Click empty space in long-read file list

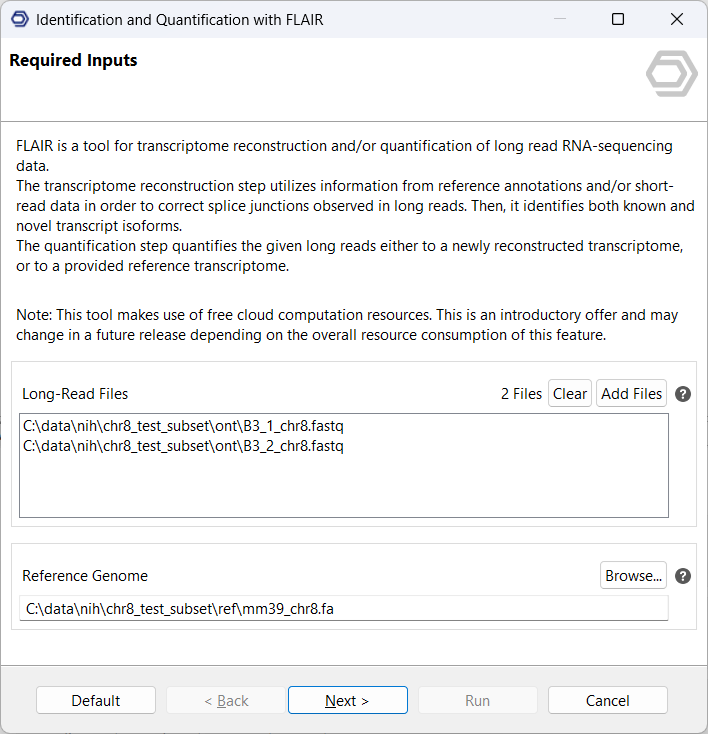343,488
